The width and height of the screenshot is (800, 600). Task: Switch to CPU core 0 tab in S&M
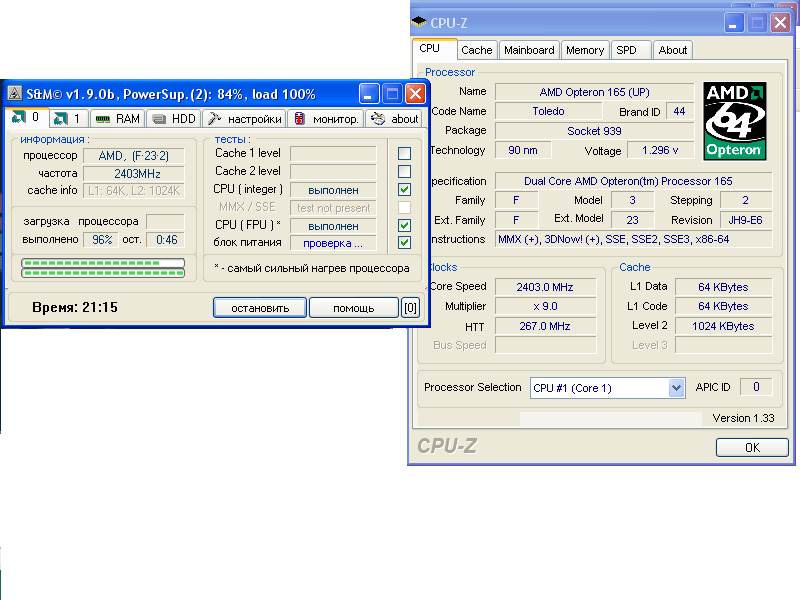(27, 118)
